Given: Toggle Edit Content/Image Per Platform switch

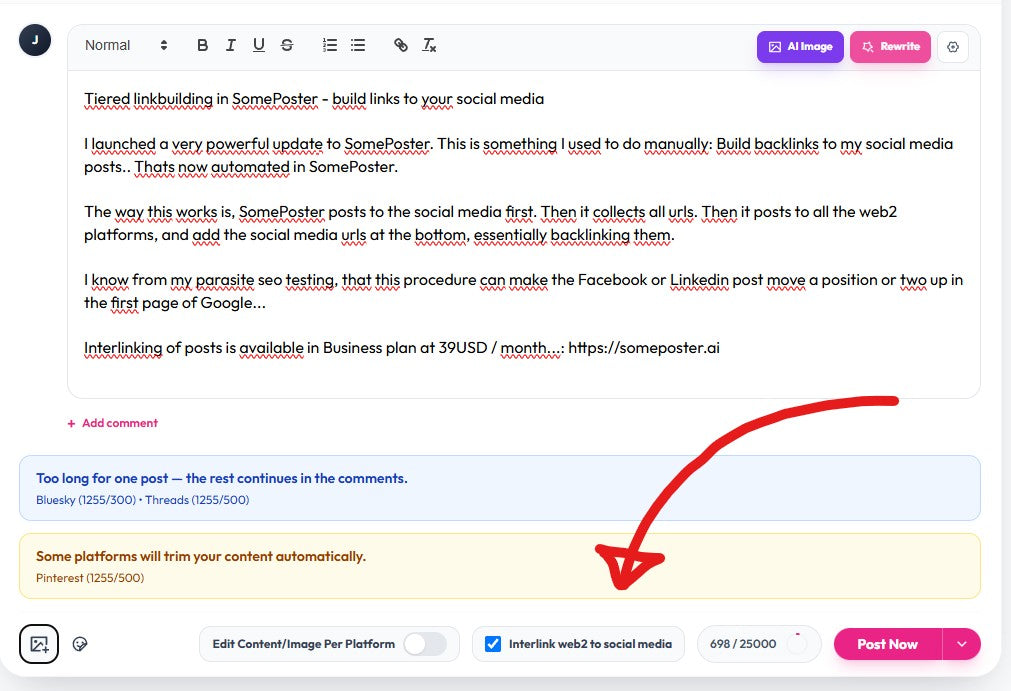Looking at the screenshot, I should (x=425, y=644).
